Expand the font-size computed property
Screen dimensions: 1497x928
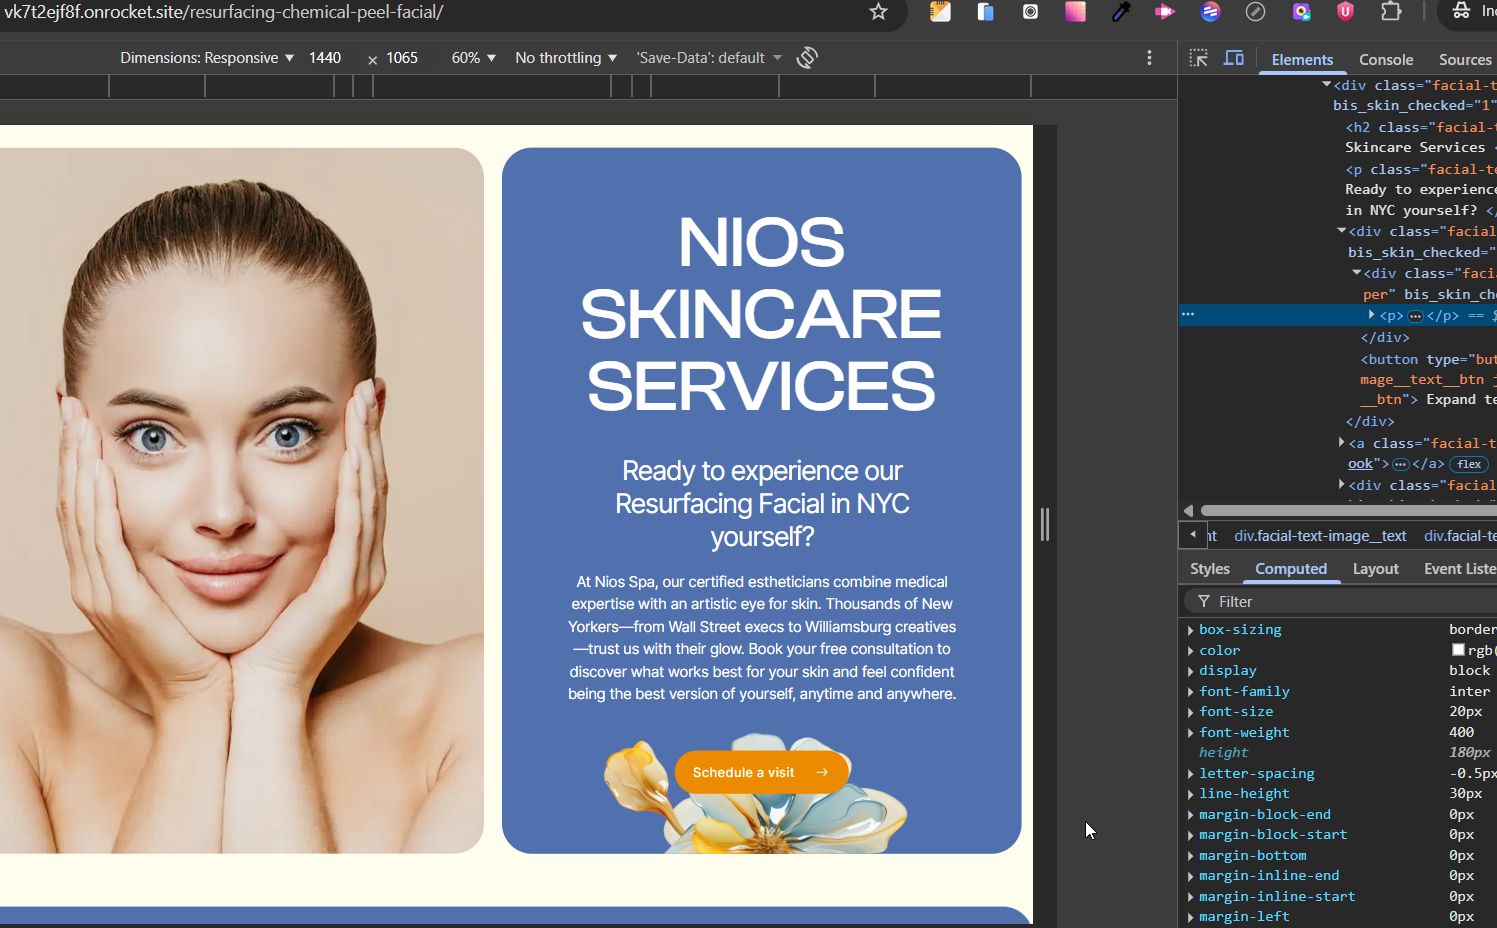pos(1190,712)
